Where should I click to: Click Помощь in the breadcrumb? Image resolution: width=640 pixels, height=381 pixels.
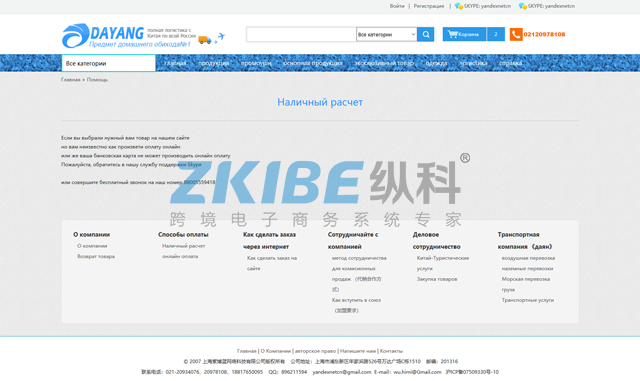click(97, 80)
